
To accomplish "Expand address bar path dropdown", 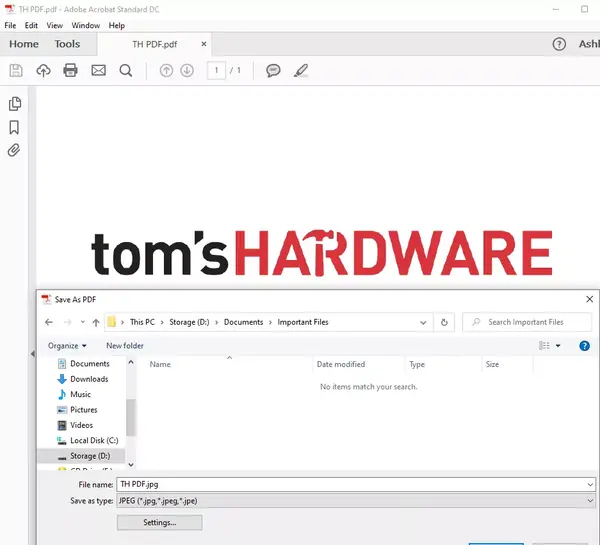I will click(x=423, y=322).
